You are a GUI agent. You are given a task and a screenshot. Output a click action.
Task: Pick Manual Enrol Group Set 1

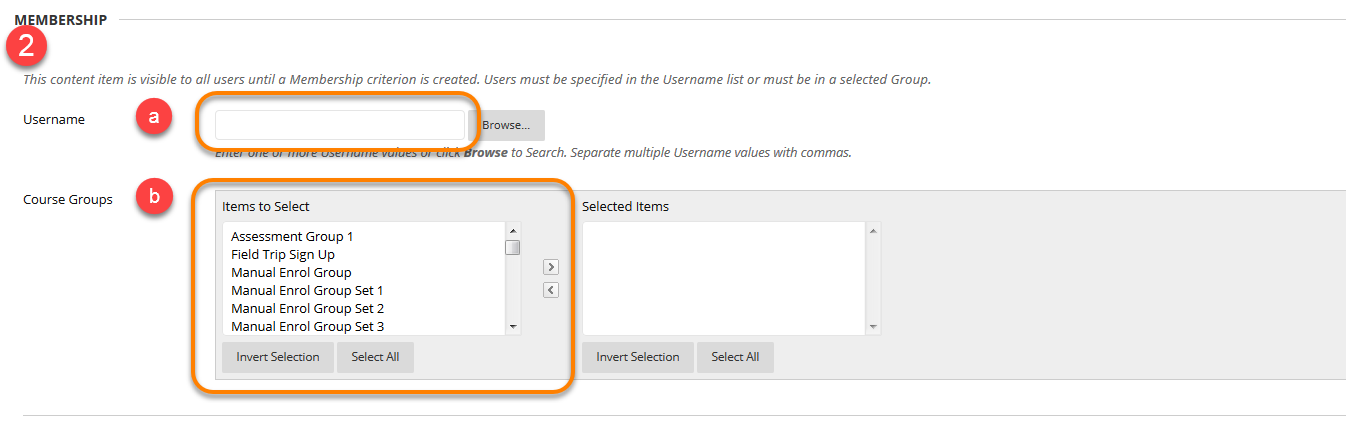[307, 291]
